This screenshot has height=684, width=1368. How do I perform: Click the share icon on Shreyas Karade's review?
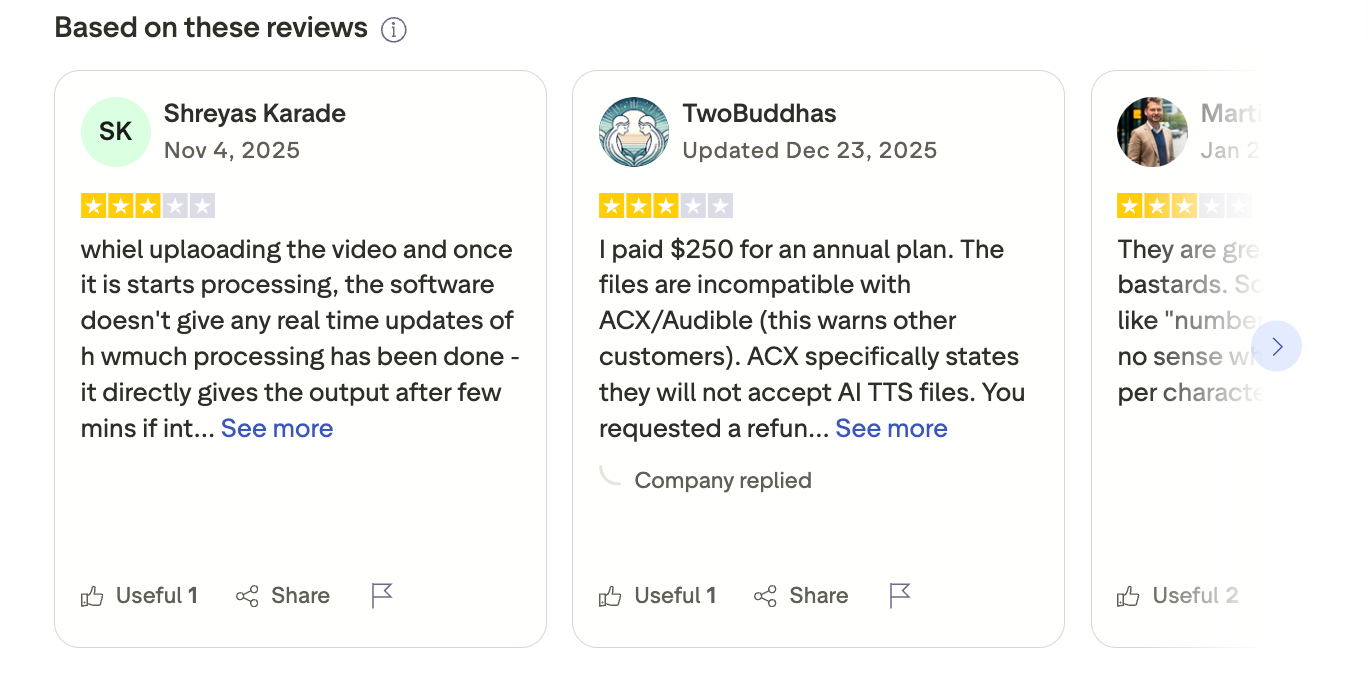247,597
